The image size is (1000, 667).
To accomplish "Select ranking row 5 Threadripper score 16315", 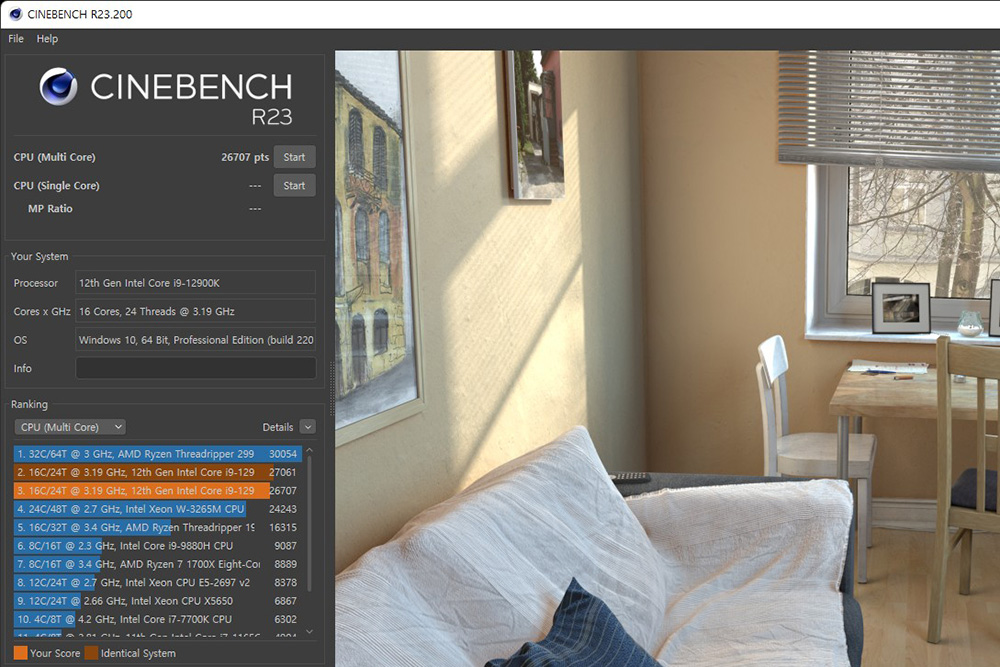I will pyautogui.click(x=157, y=527).
